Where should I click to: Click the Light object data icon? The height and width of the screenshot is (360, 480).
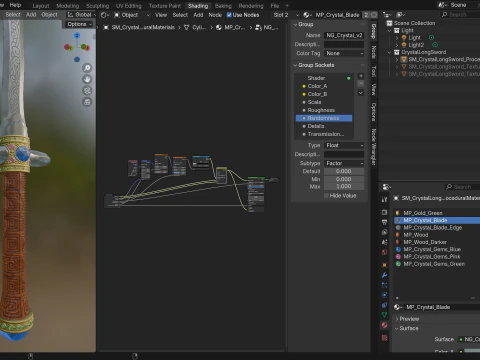[x=431, y=37]
